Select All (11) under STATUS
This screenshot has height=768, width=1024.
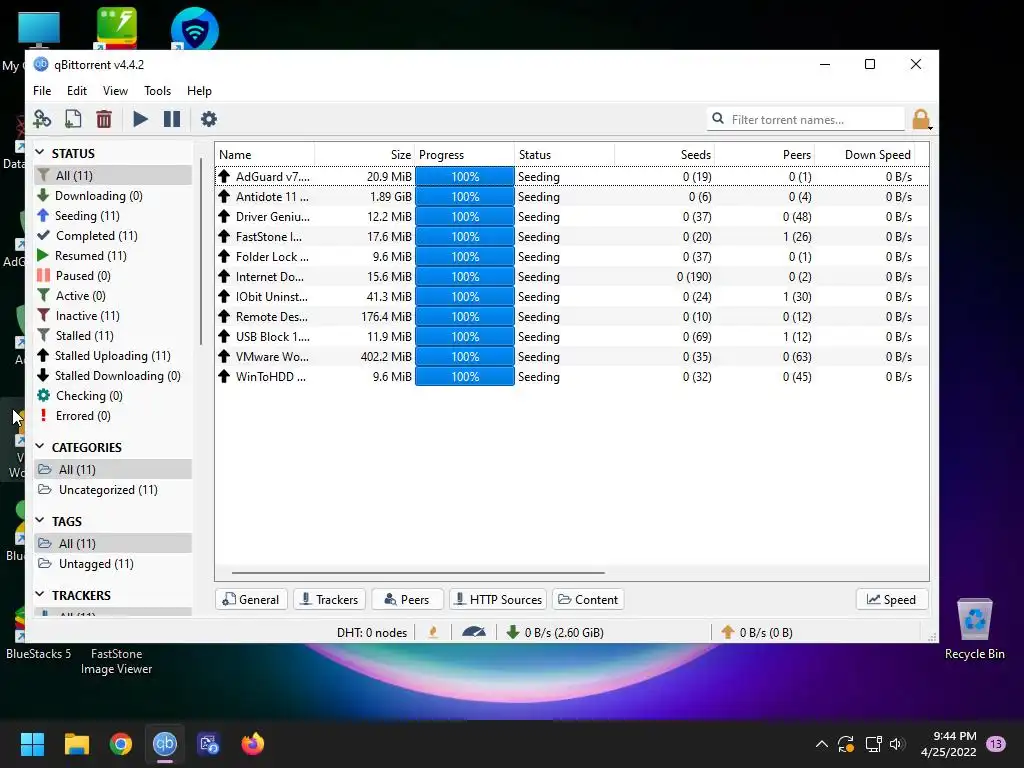pyautogui.click(x=113, y=176)
